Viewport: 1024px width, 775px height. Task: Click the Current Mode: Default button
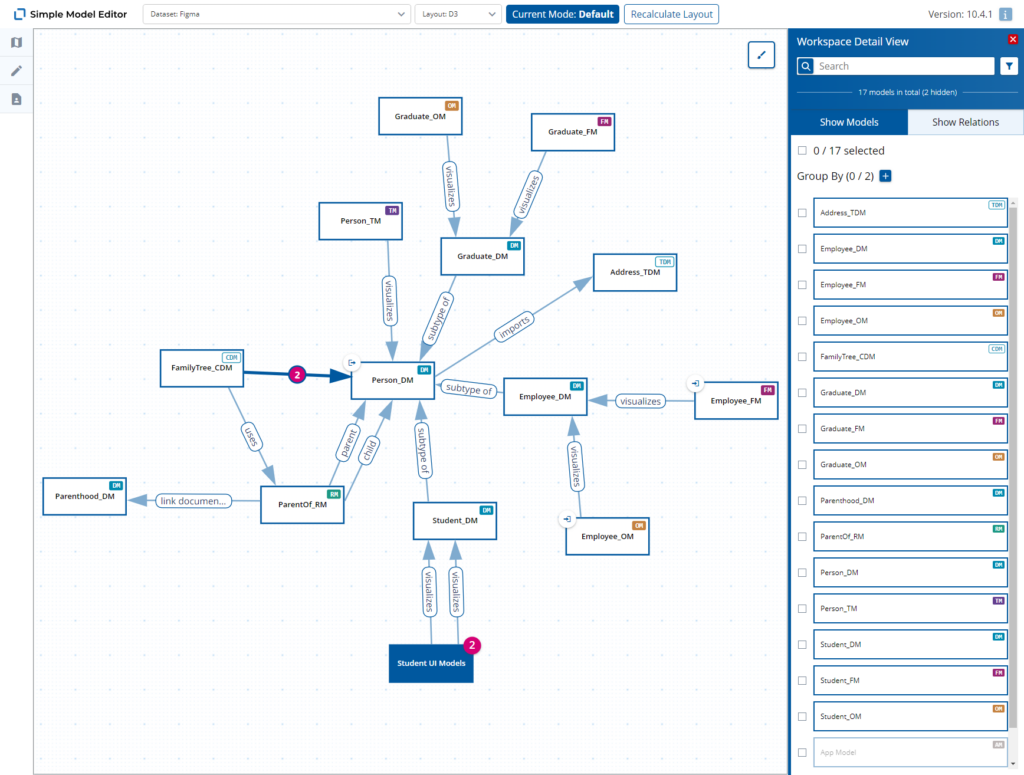562,14
